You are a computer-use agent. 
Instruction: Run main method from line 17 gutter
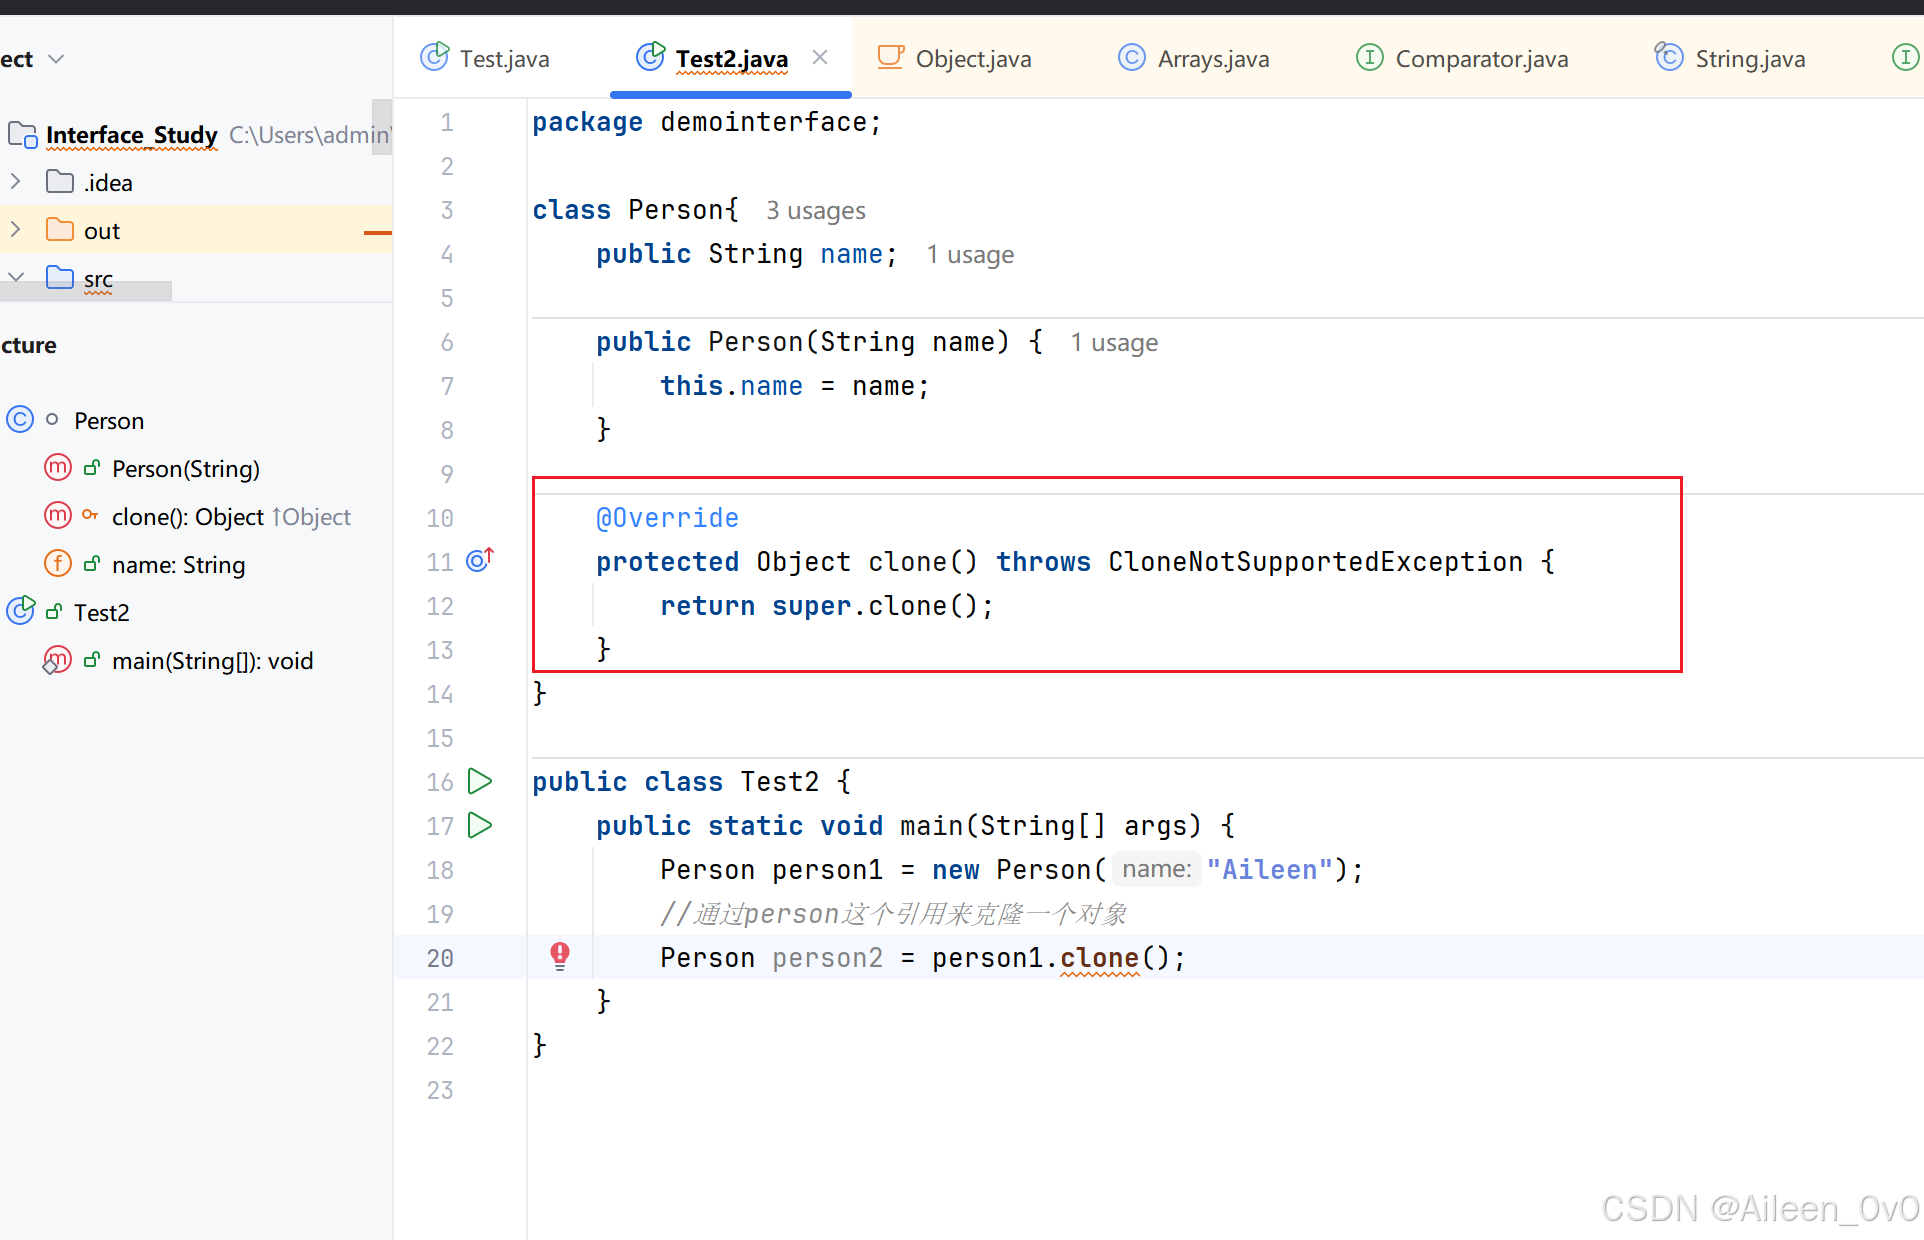(480, 825)
